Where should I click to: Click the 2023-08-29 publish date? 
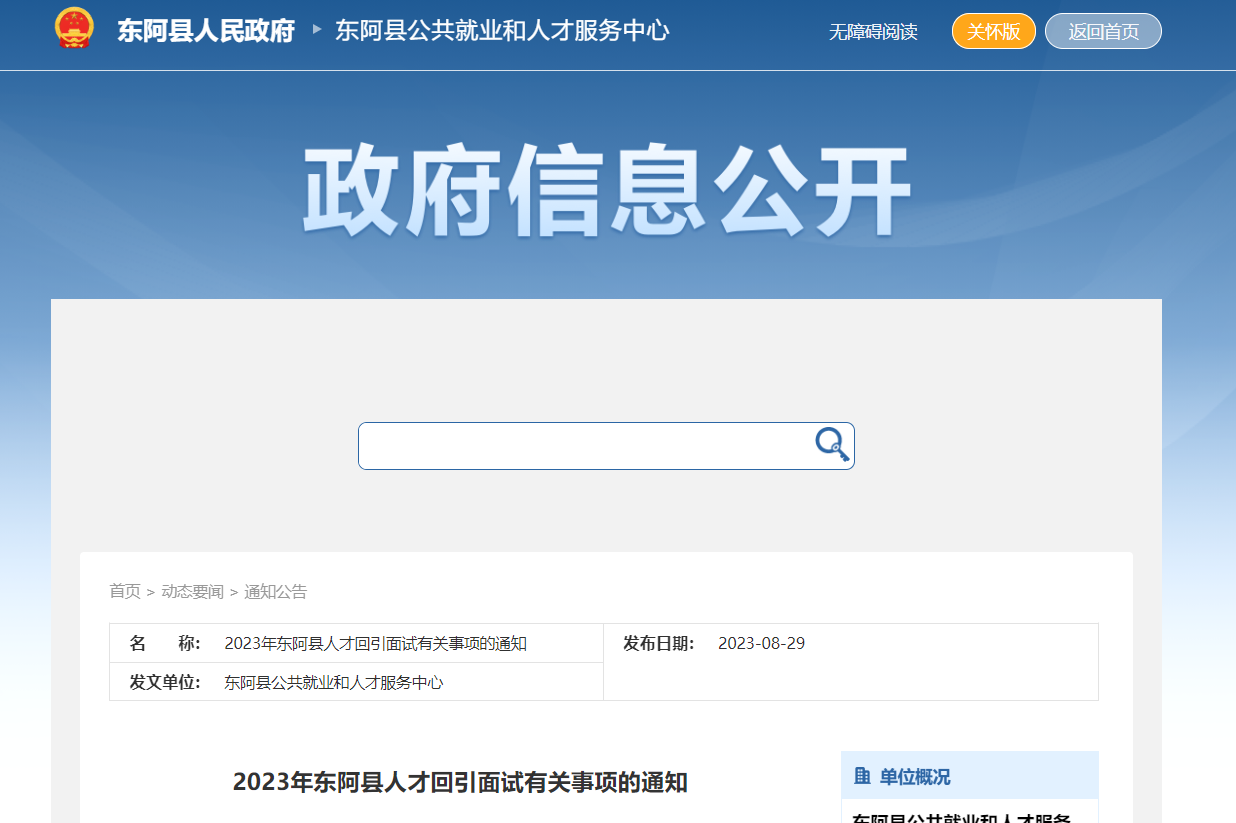click(761, 644)
